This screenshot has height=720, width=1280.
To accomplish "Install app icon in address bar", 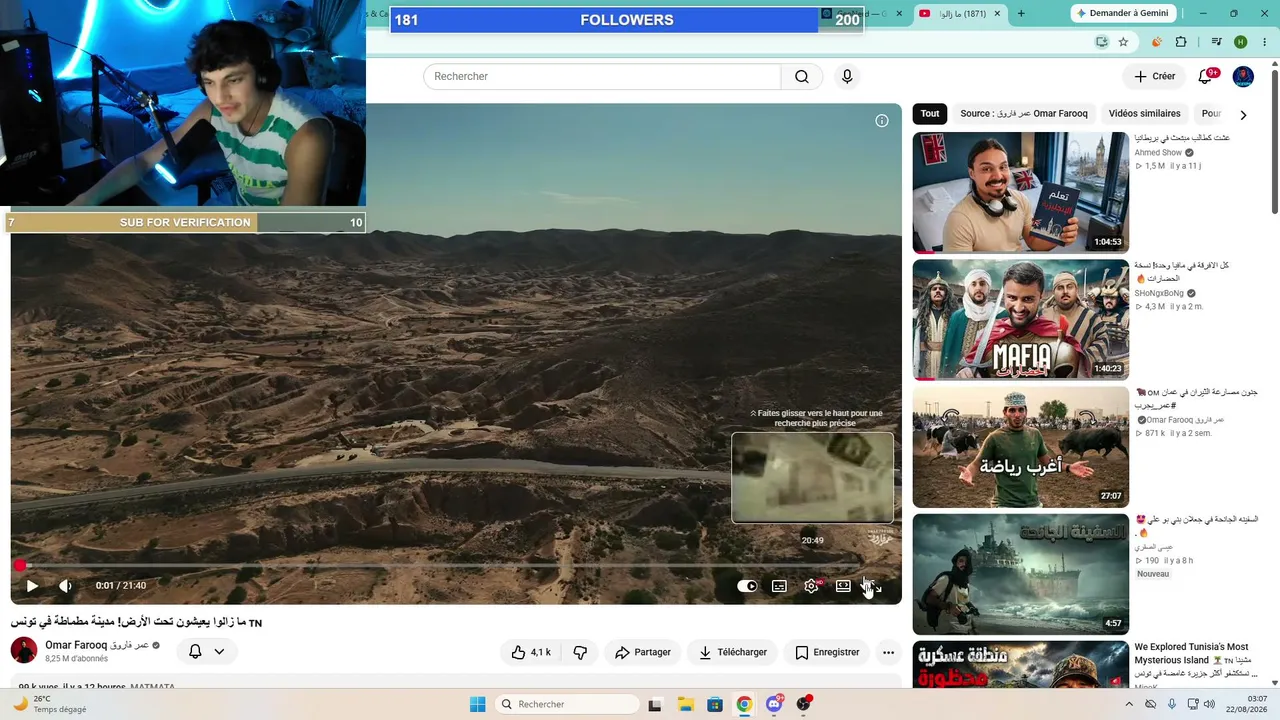I will pos(1101,42).
